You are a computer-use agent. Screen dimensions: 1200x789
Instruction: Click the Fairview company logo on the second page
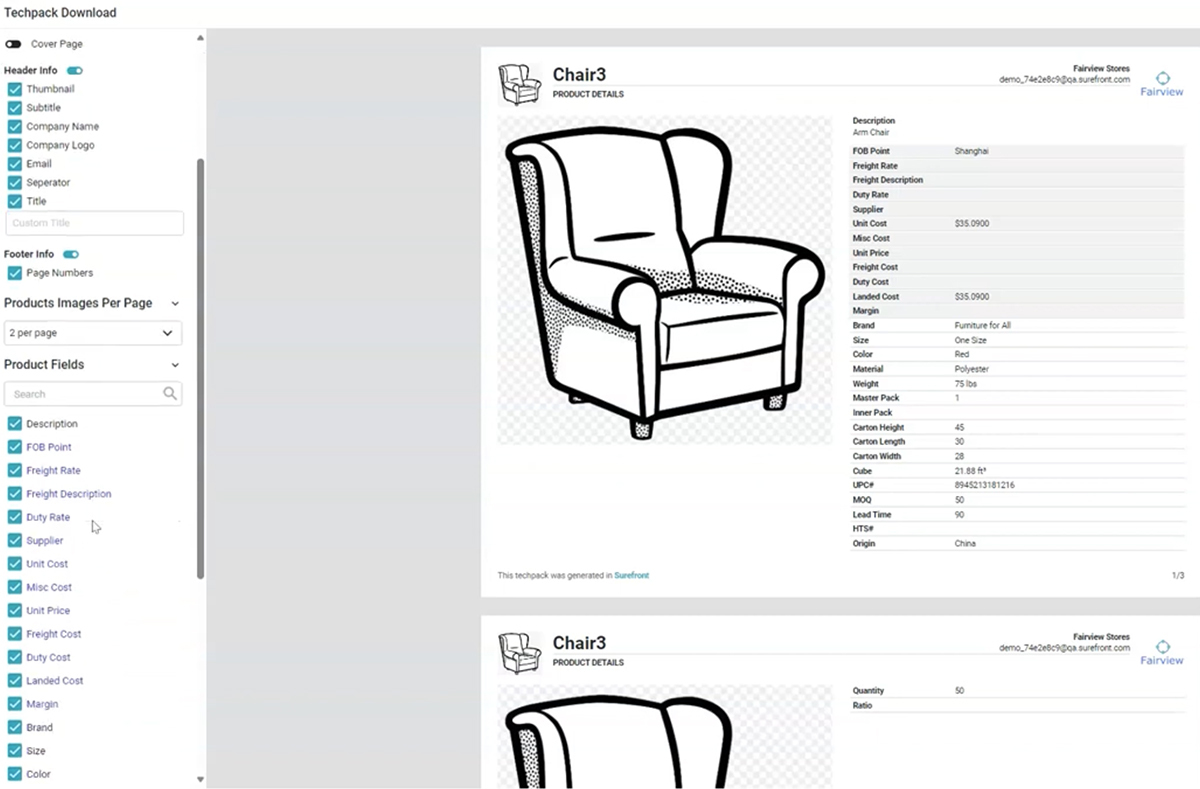(1161, 651)
